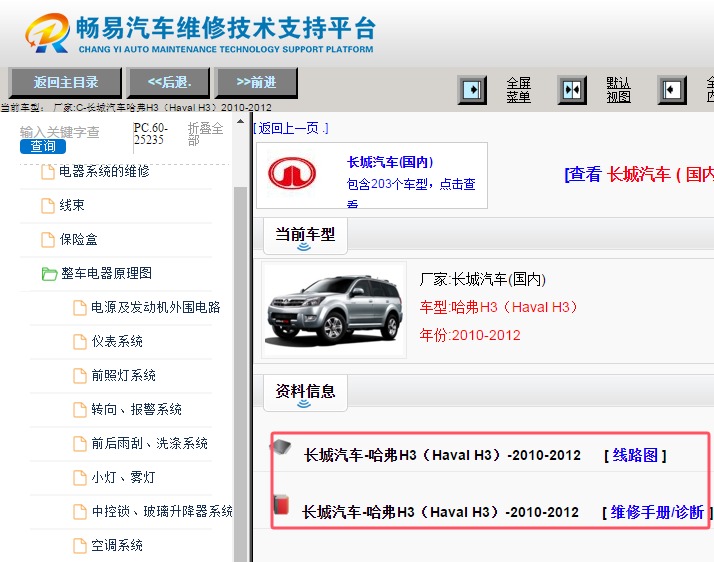Screen dimensions: 714x562
Task: Click the 默认视图 label
Action: click(x=618, y=90)
